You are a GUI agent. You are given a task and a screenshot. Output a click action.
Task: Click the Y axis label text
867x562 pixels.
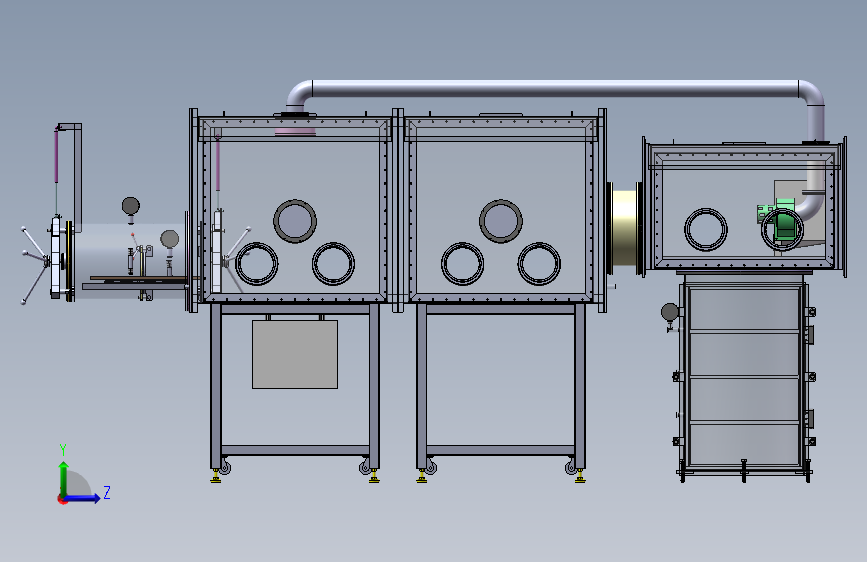pos(63,450)
